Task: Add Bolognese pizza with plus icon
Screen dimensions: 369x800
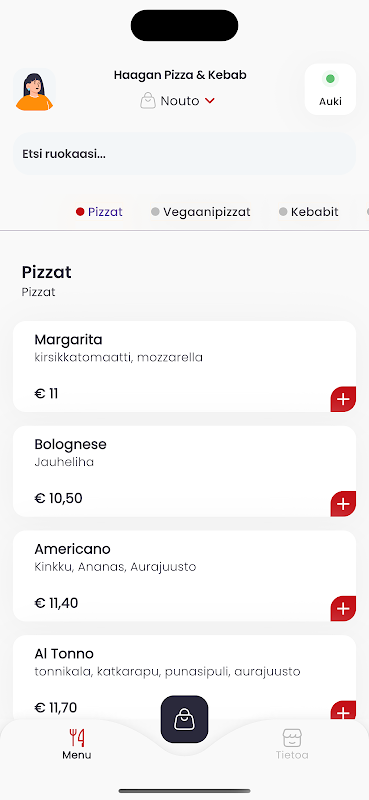Action: click(343, 504)
